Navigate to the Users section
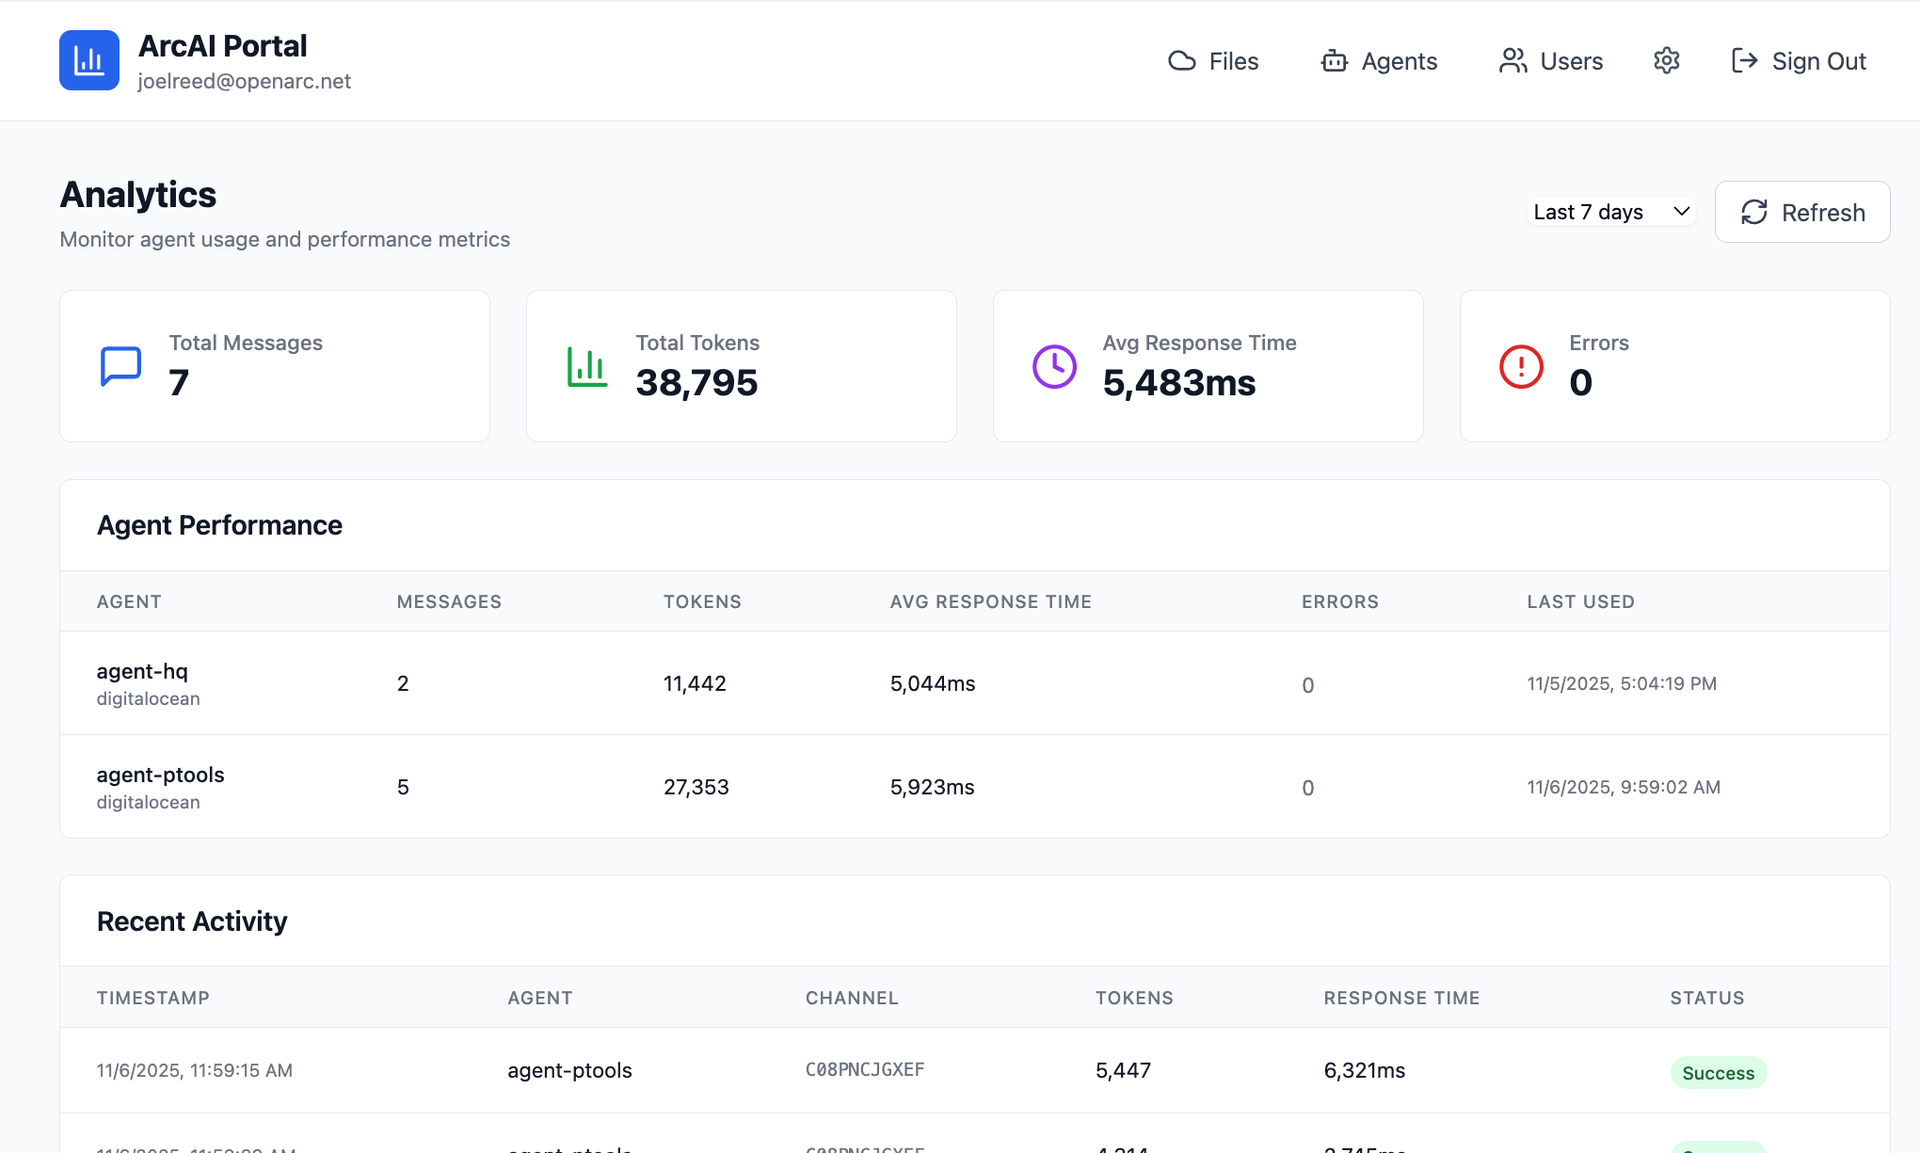Image resolution: width=1920 pixels, height=1153 pixels. pos(1551,61)
